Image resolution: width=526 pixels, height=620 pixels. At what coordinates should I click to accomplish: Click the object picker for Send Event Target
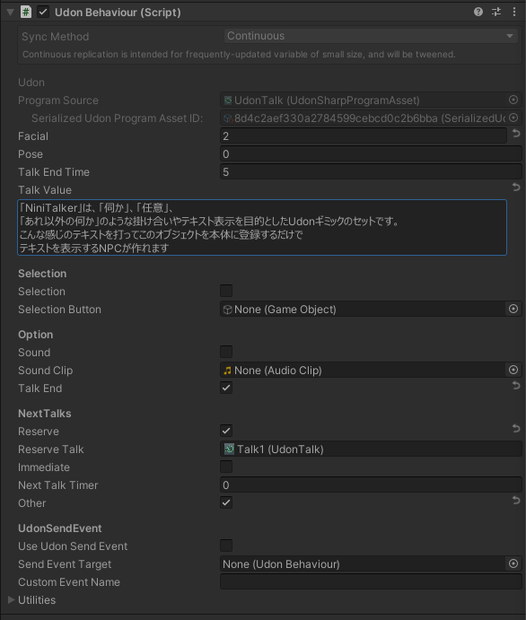coord(513,563)
